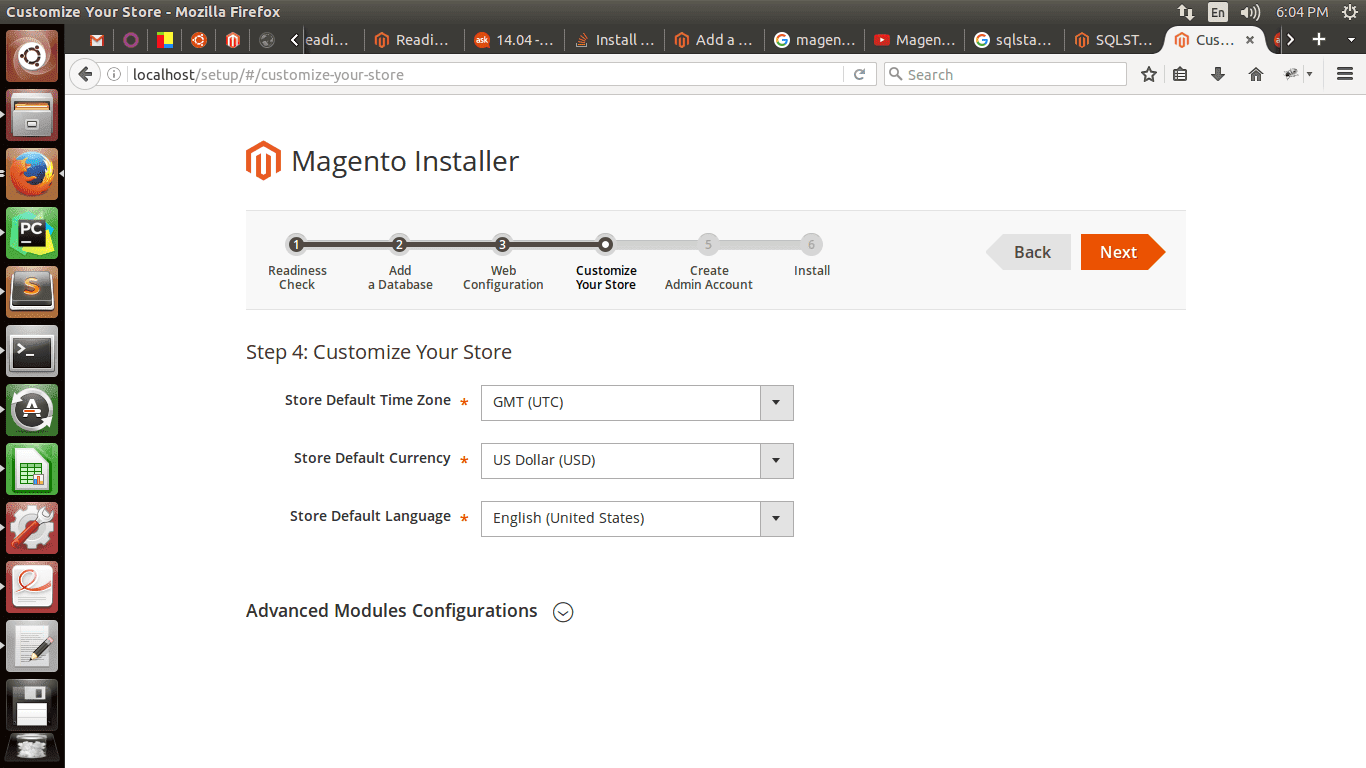The height and width of the screenshot is (768, 1366).
Task: Expand Advanced Modules Configurations section
Action: tap(563, 612)
